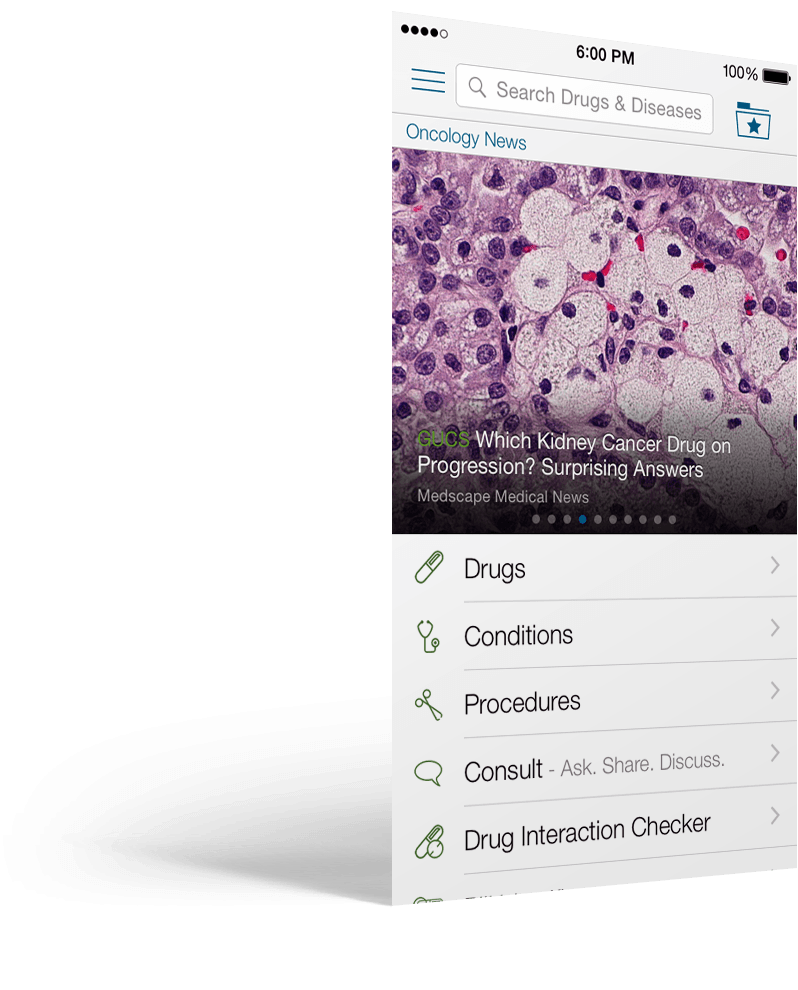This screenshot has width=798, height=990.
Task: Tap the Procedures scissors icon
Action: 428,704
